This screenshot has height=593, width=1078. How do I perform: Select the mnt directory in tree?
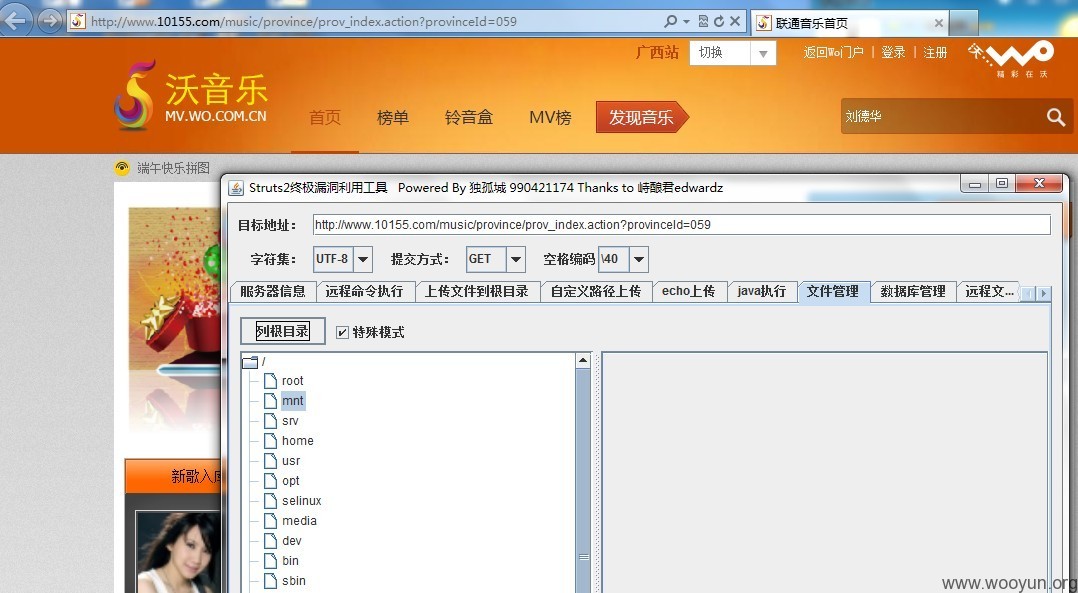[292, 401]
